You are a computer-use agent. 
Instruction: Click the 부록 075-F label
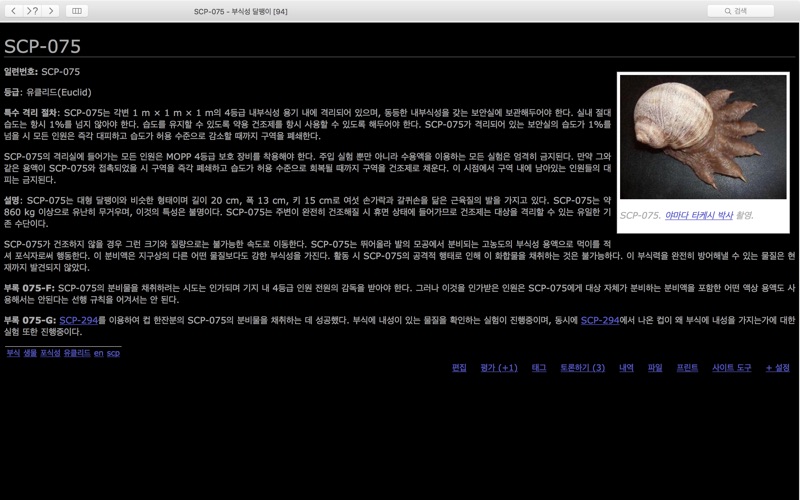[30, 288]
